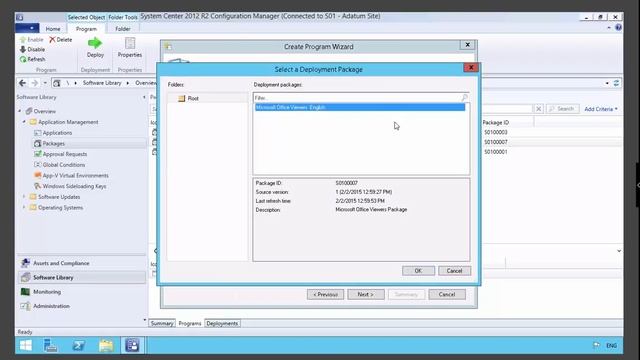Open PowerShell from the taskbar
The image size is (640, 360).
tap(78, 345)
